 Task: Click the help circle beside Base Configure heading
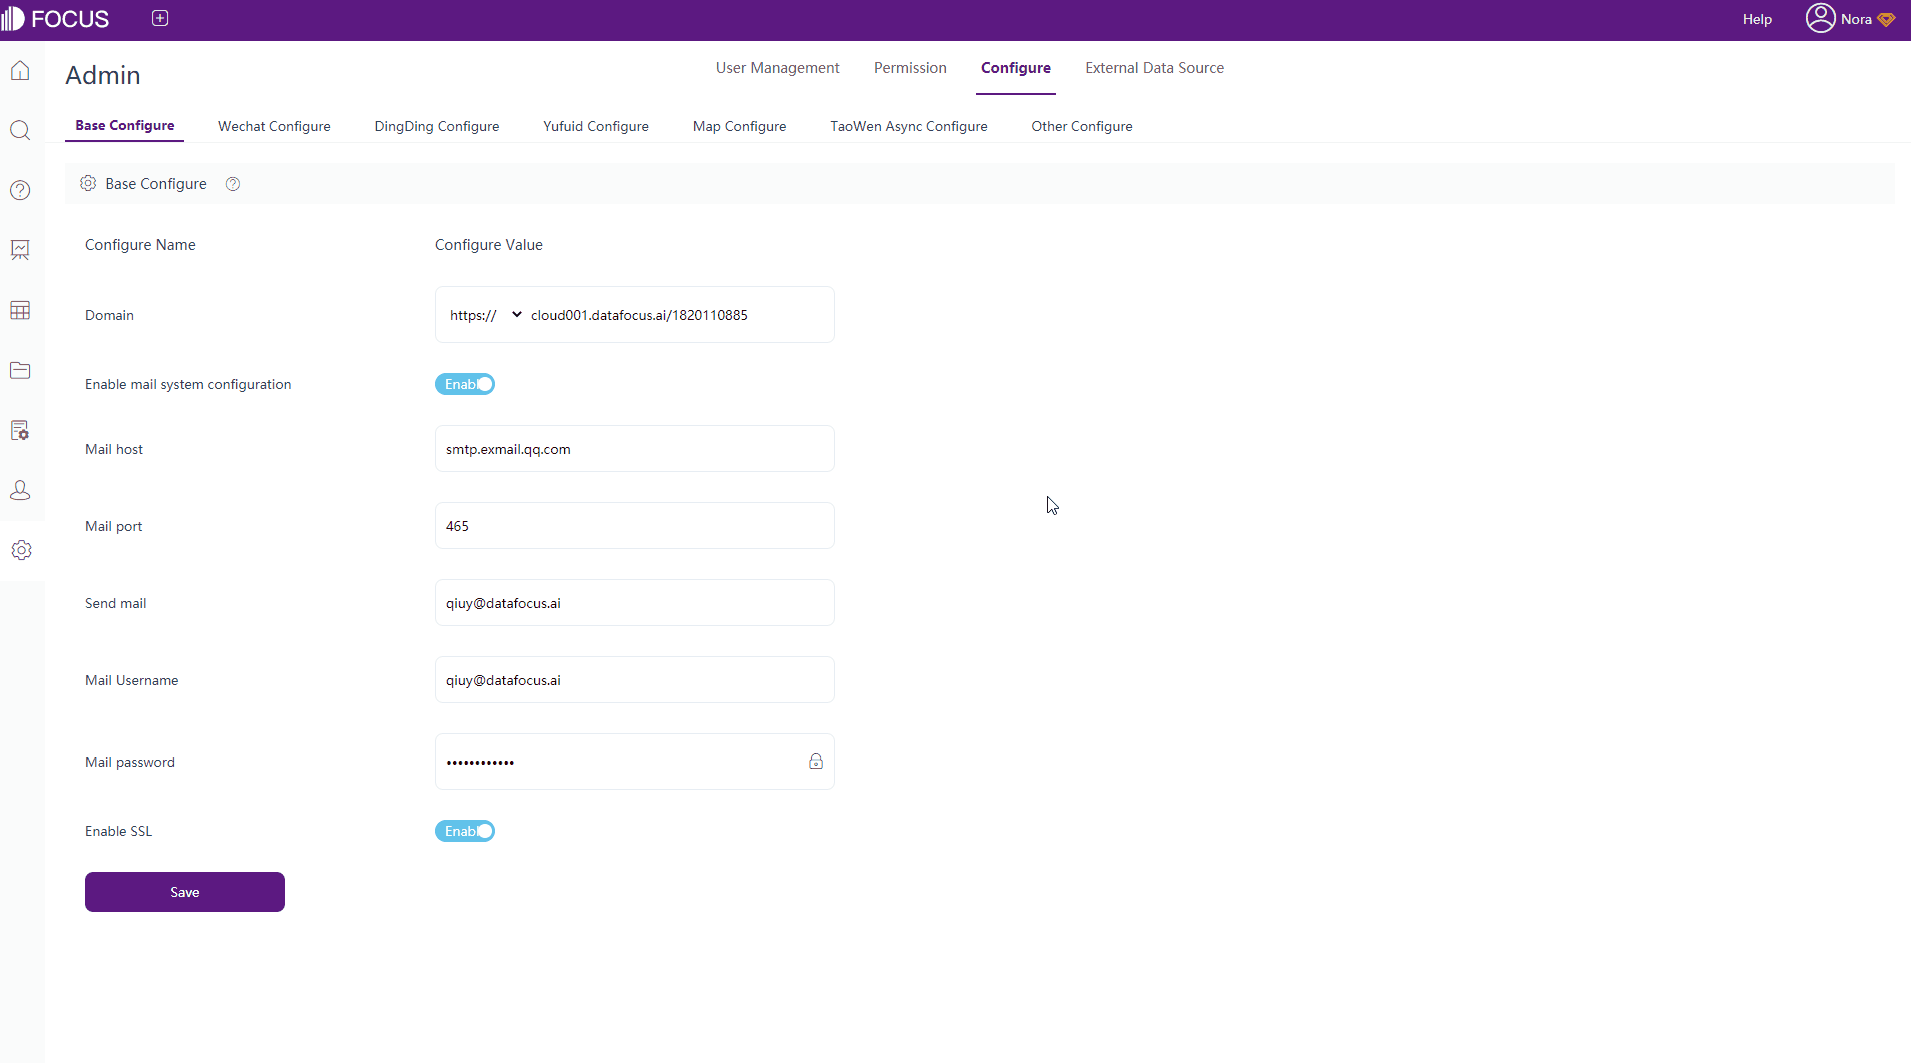233,184
